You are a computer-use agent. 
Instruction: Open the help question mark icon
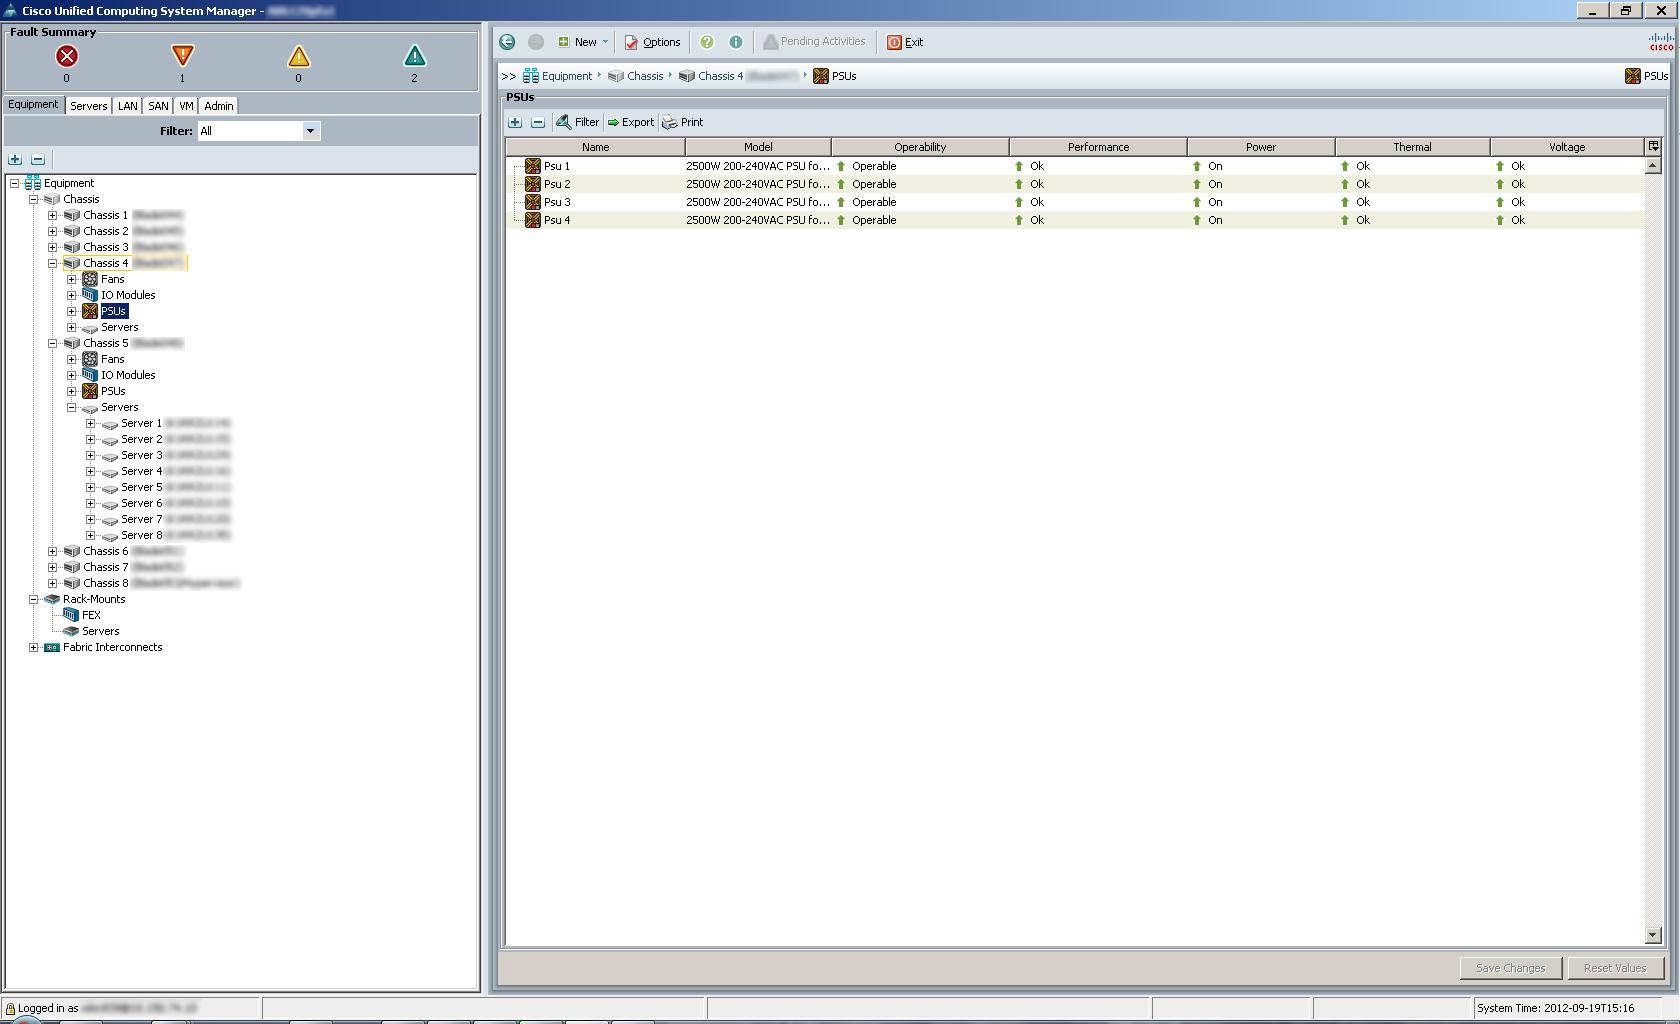point(707,42)
